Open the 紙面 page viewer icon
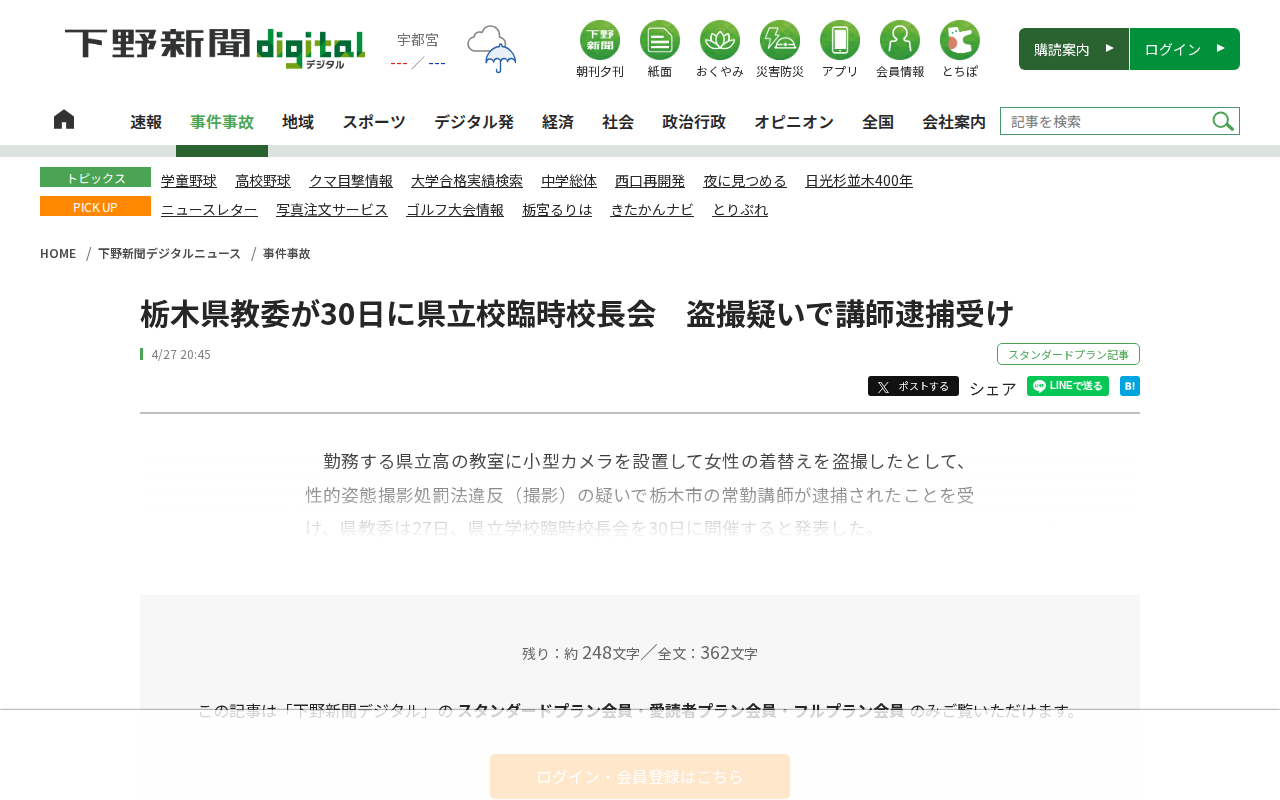The image size is (1280, 800). (660, 49)
